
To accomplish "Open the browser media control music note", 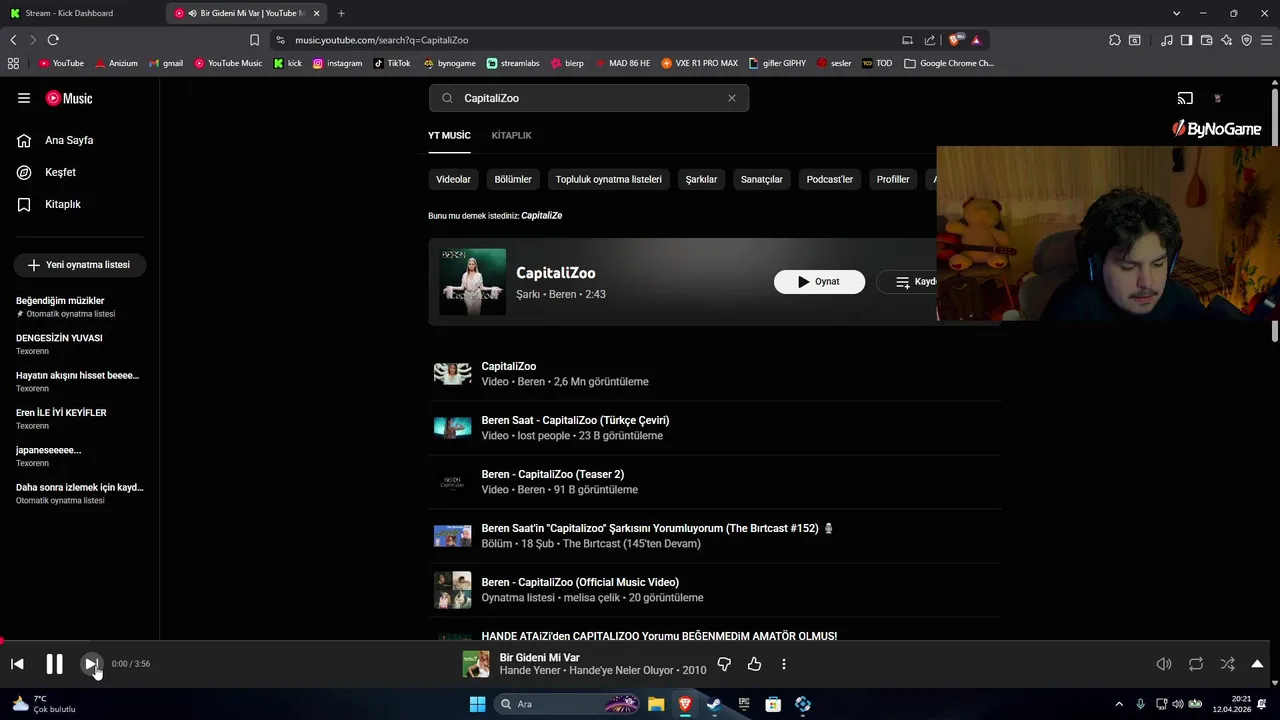I will coord(1167,40).
